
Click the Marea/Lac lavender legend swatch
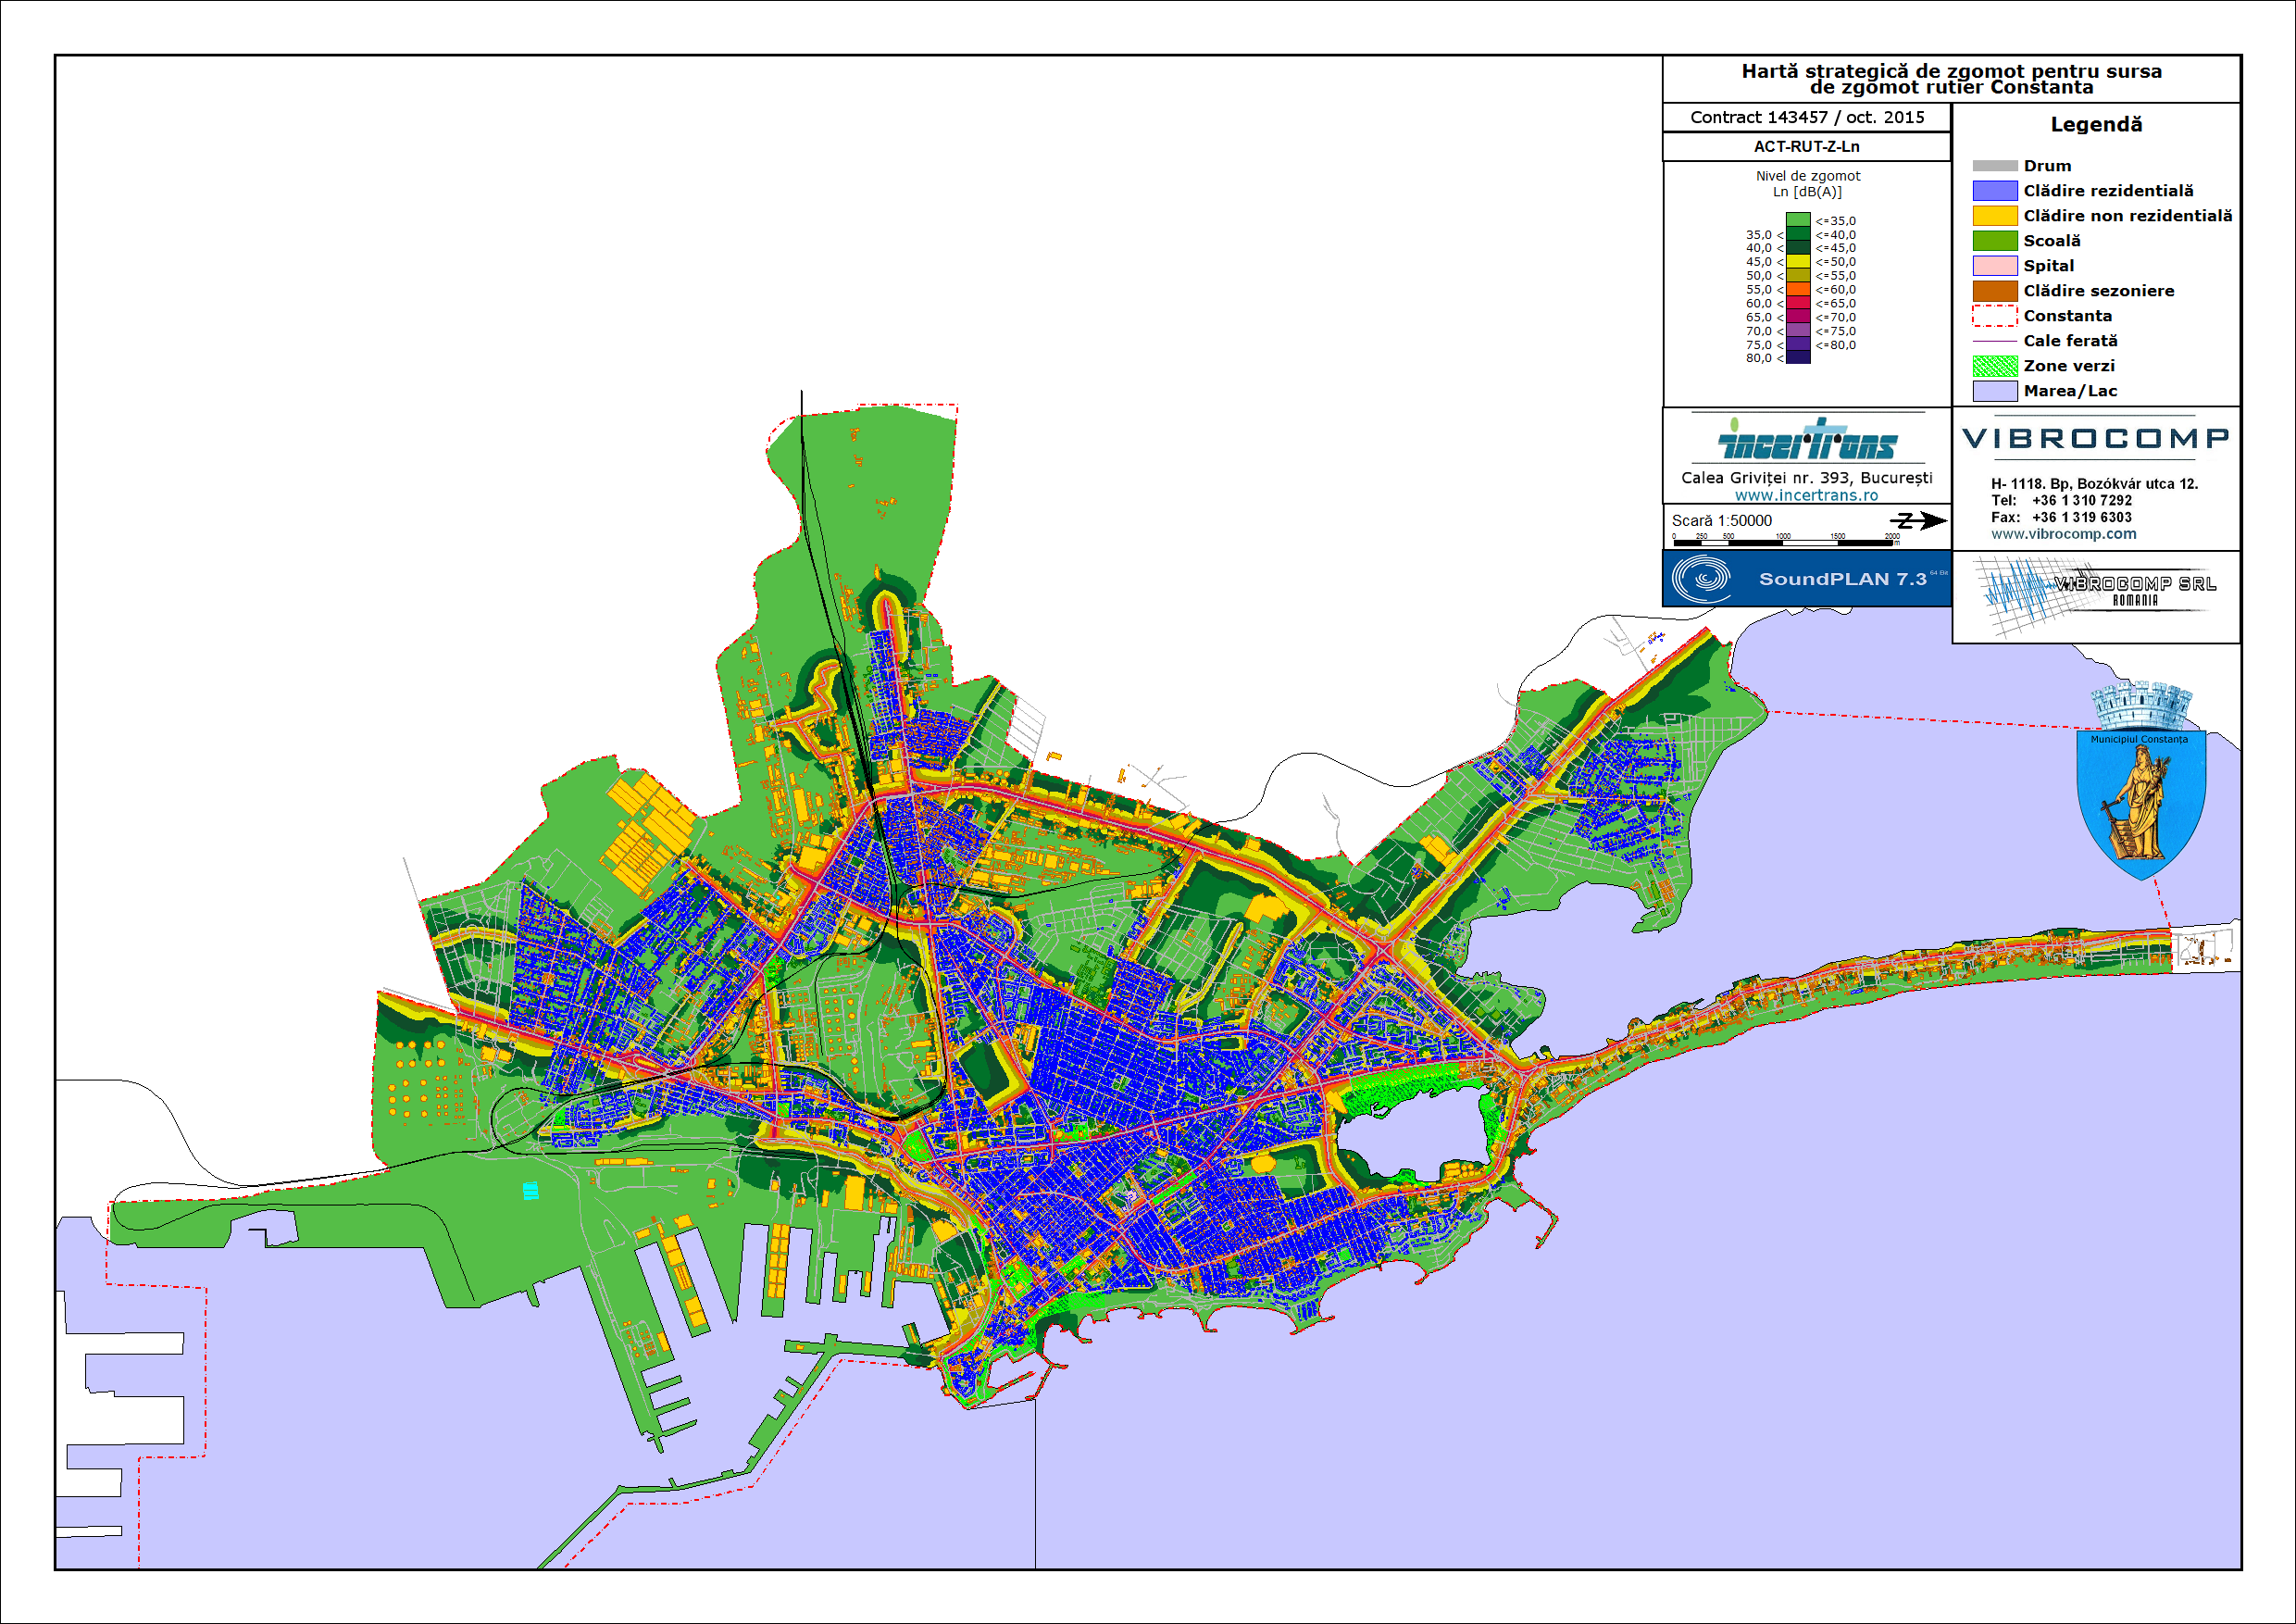coord(1994,391)
